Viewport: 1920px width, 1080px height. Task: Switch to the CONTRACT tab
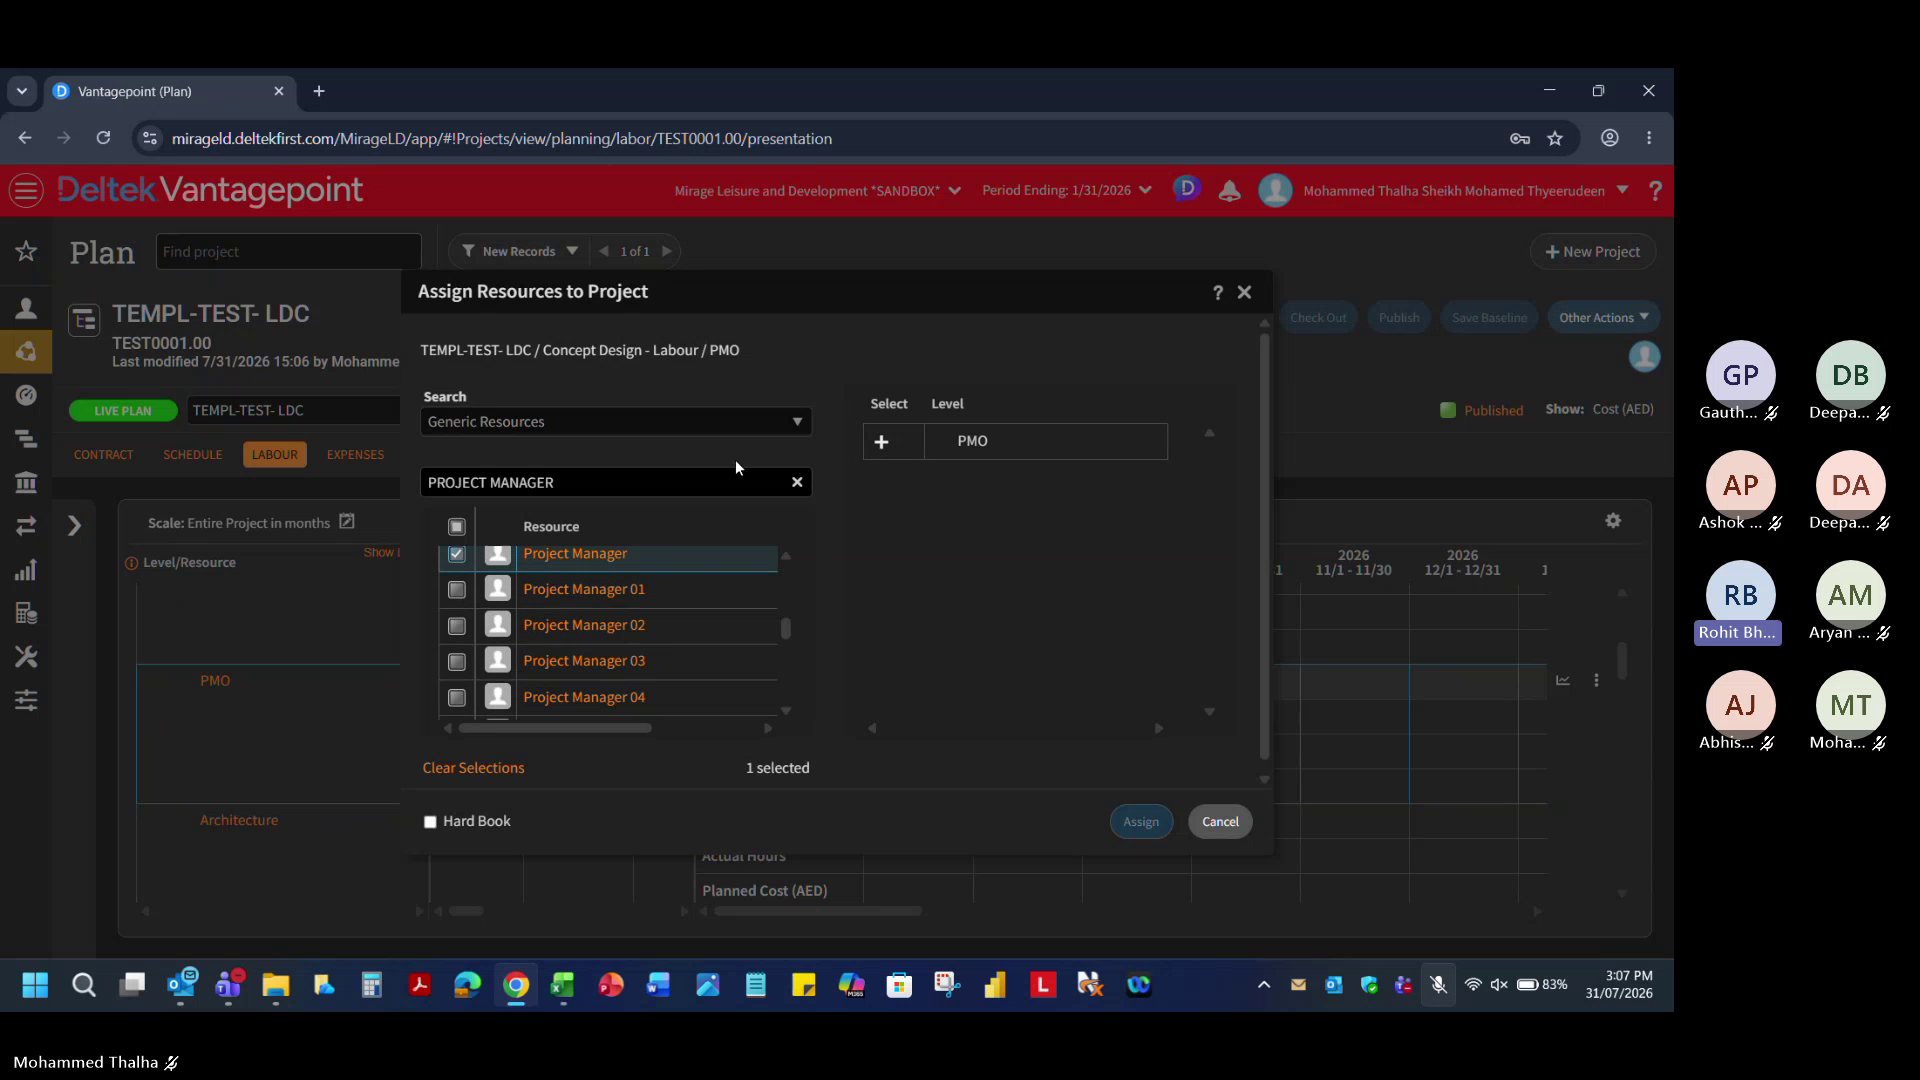(103, 455)
